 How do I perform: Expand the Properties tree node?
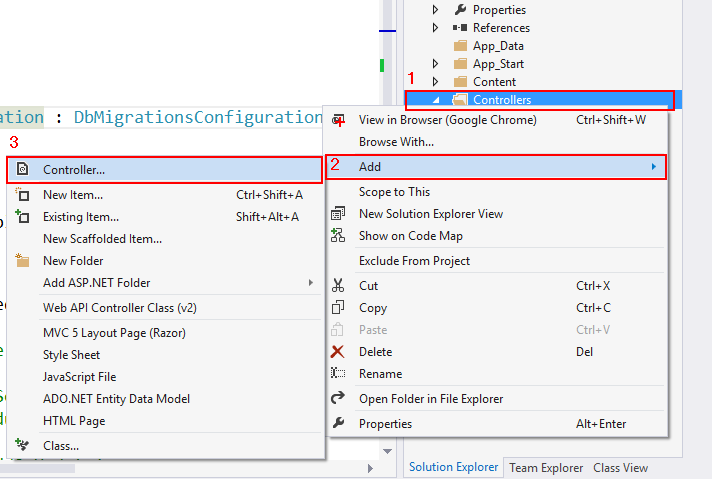pyautogui.click(x=436, y=10)
